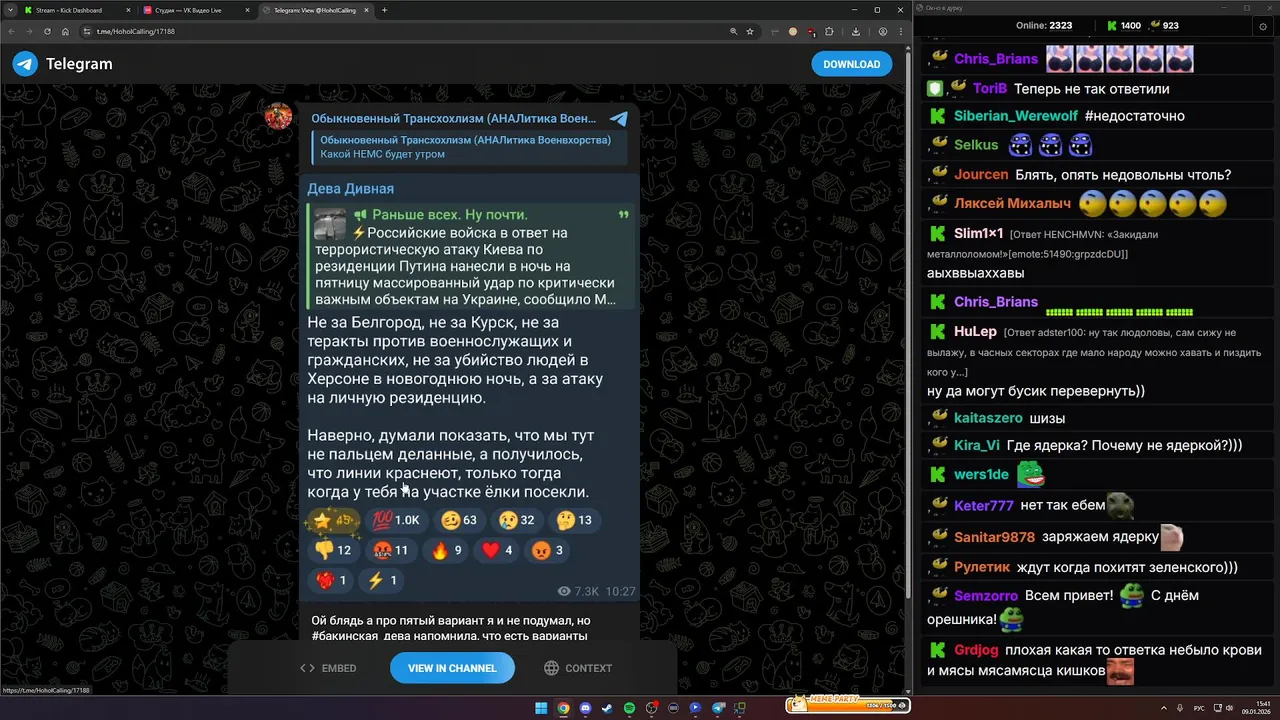Click the DOWNLOAD button
This screenshot has height=720, width=1280.
click(851, 64)
